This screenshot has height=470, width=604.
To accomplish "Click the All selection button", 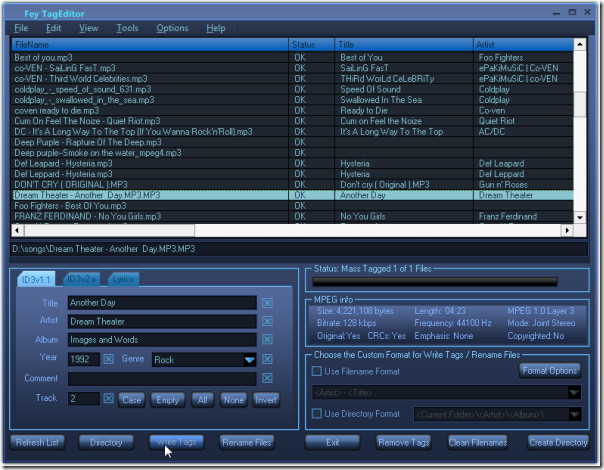I will (x=203, y=400).
